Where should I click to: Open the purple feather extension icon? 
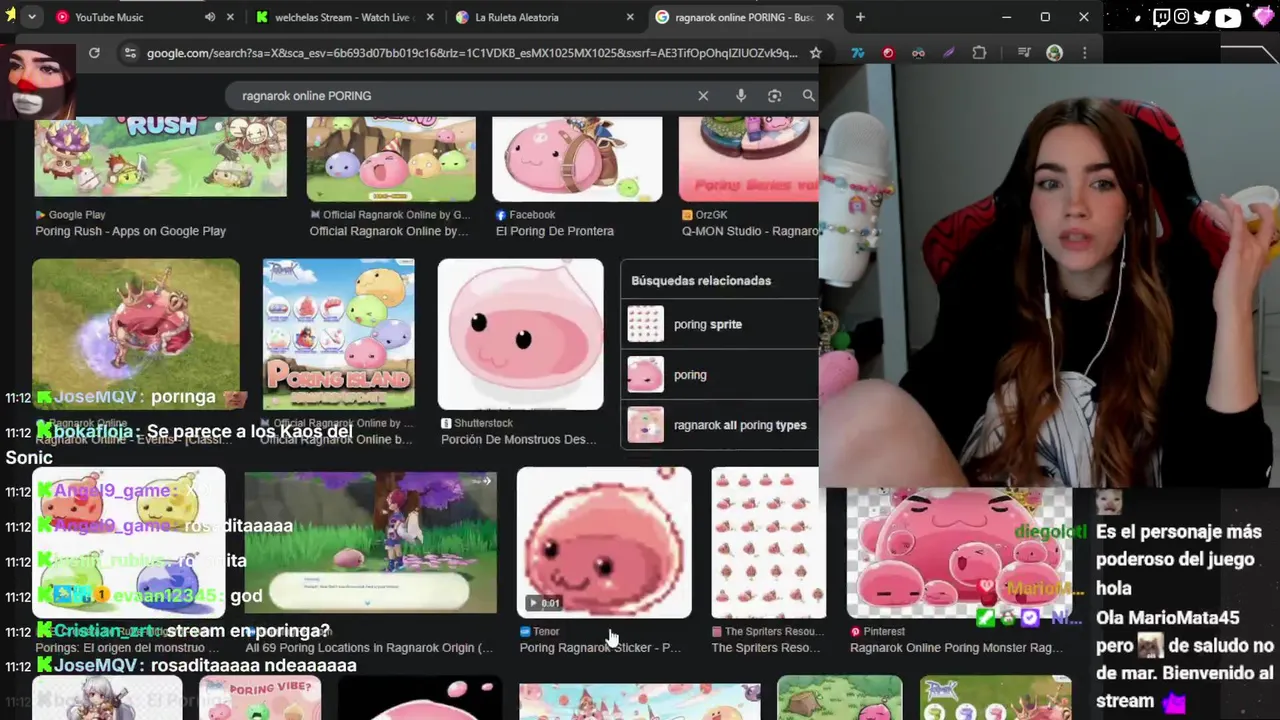949,53
